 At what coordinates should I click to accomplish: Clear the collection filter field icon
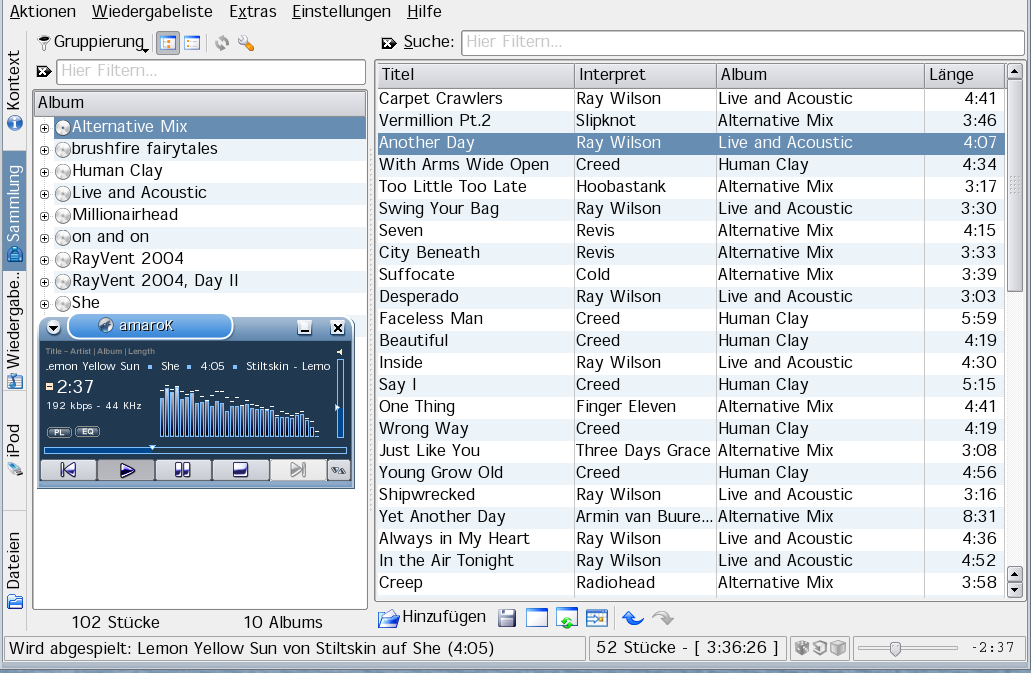(x=44, y=71)
